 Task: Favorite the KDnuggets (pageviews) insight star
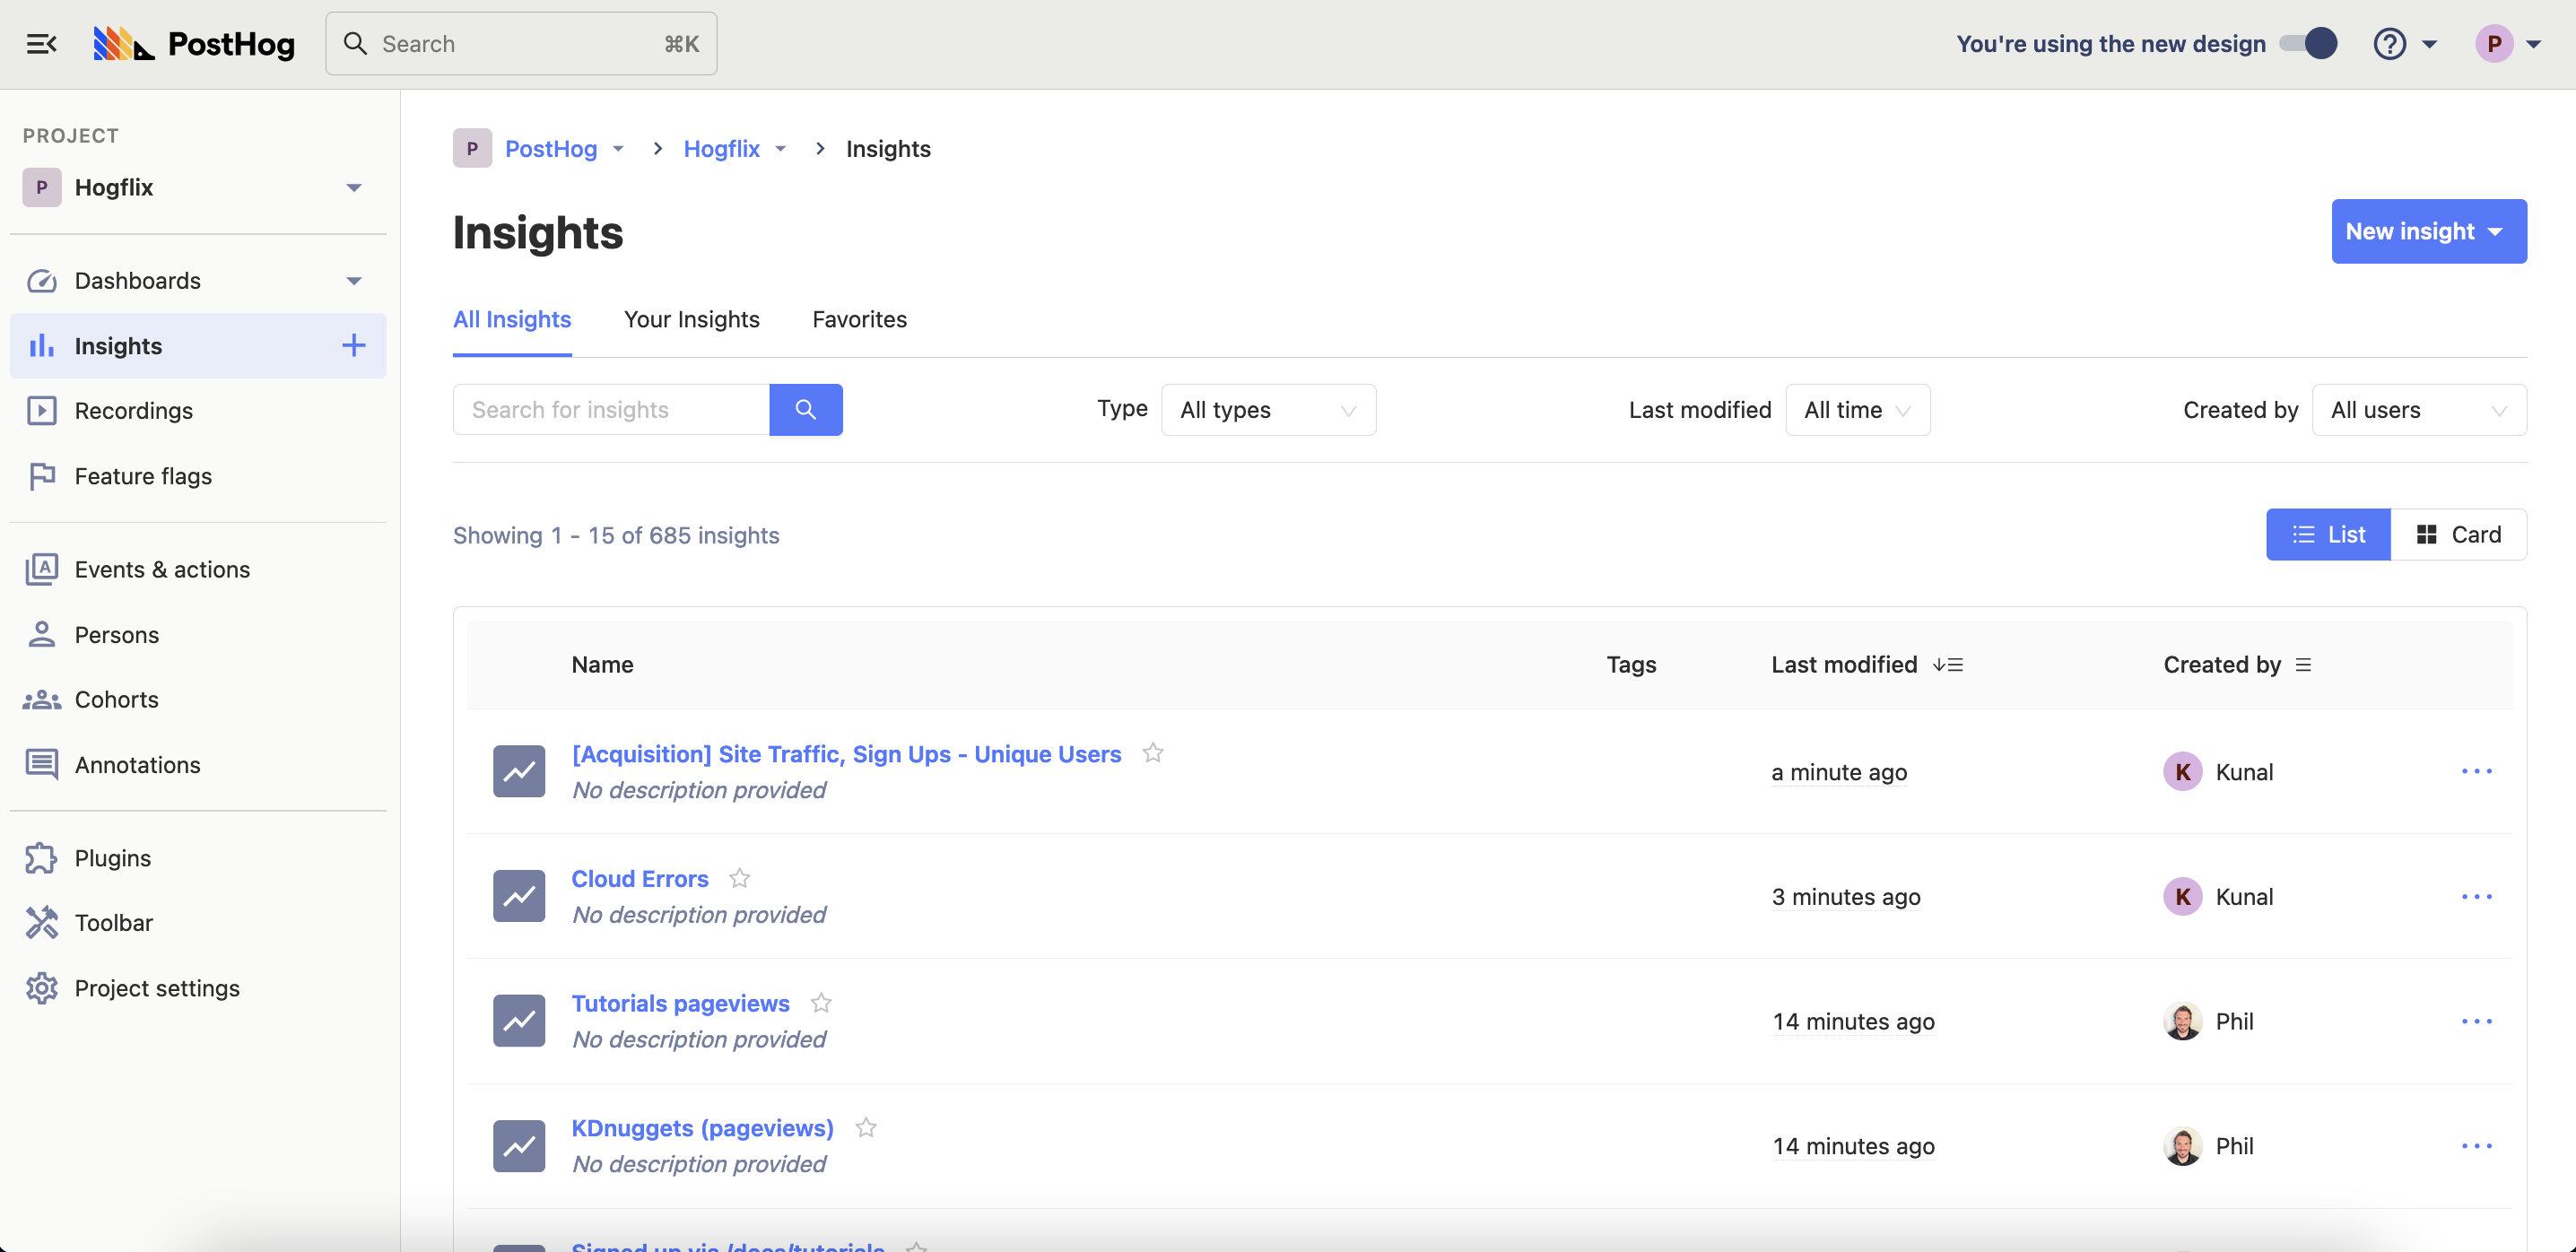click(866, 1127)
